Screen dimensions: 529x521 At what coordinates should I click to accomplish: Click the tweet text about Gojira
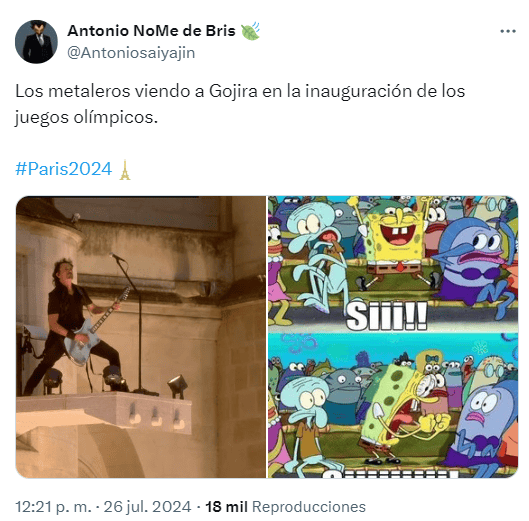click(x=240, y=104)
